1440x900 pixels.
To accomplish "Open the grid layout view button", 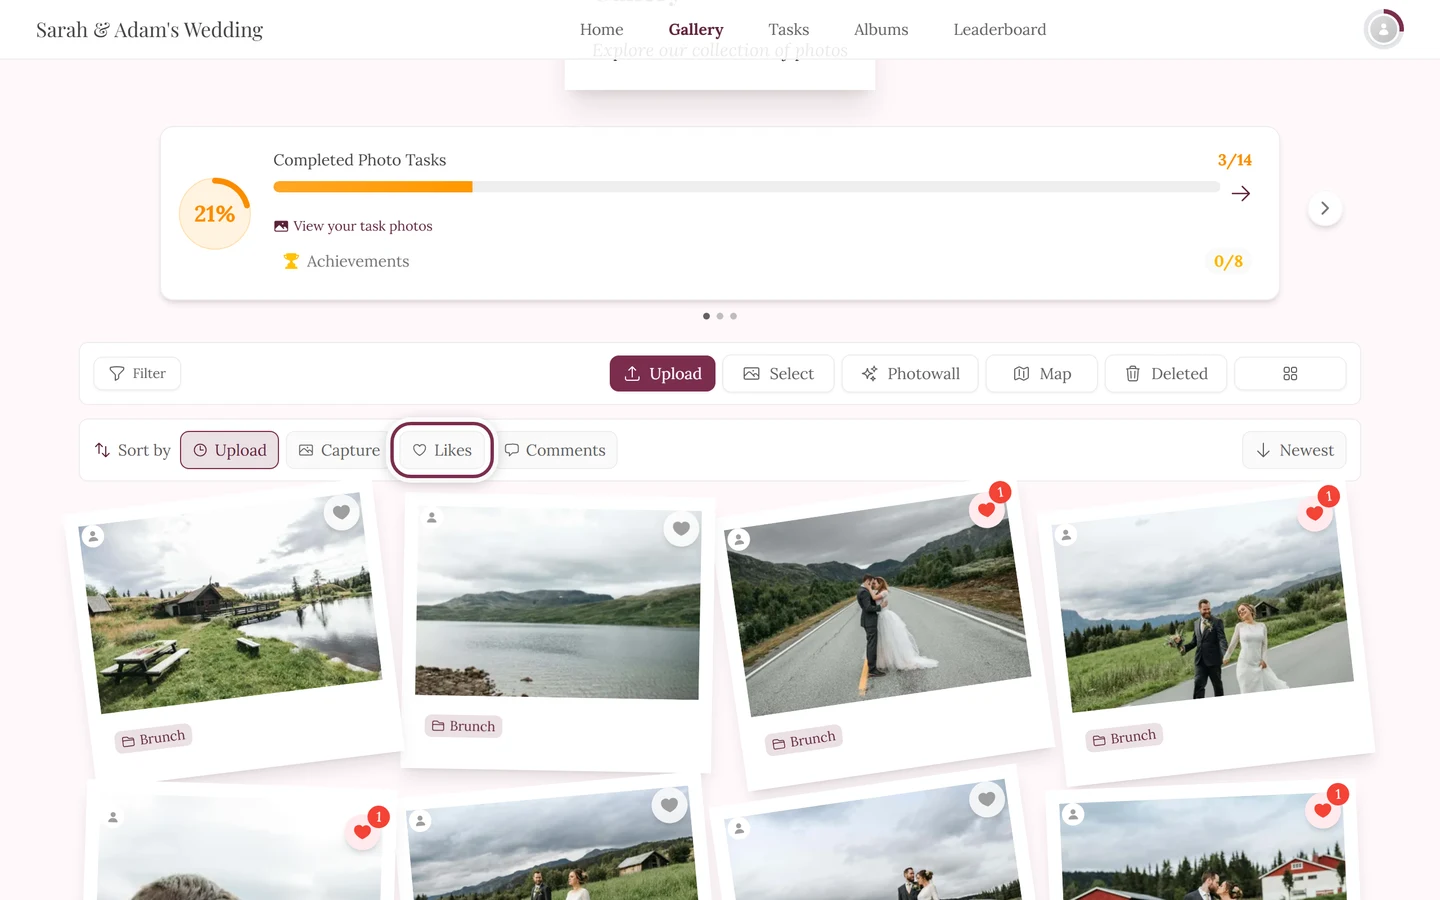I will [x=1290, y=374].
